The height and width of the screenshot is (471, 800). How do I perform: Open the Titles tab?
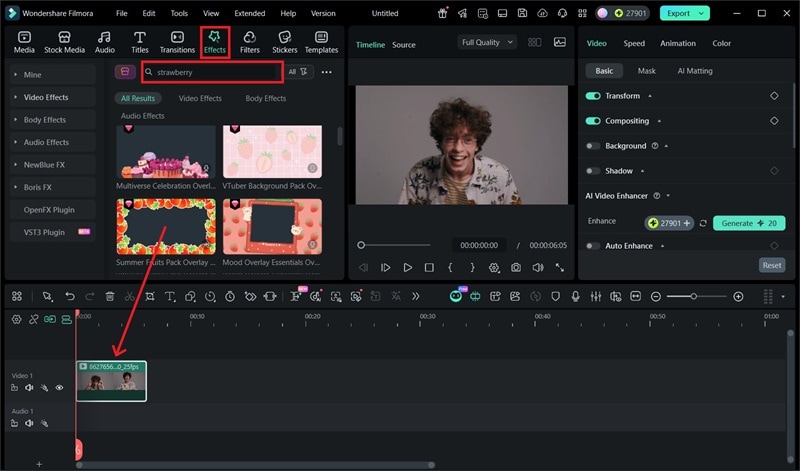click(x=139, y=42)
